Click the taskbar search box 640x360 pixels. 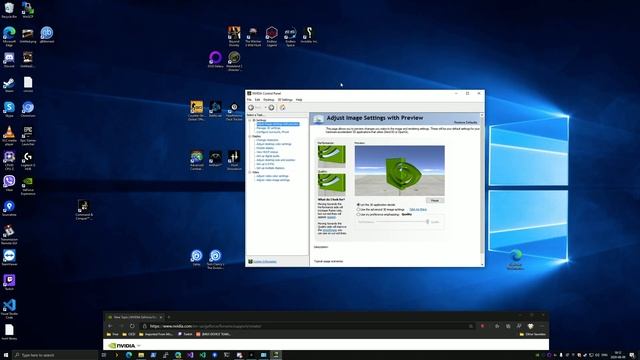55,355
